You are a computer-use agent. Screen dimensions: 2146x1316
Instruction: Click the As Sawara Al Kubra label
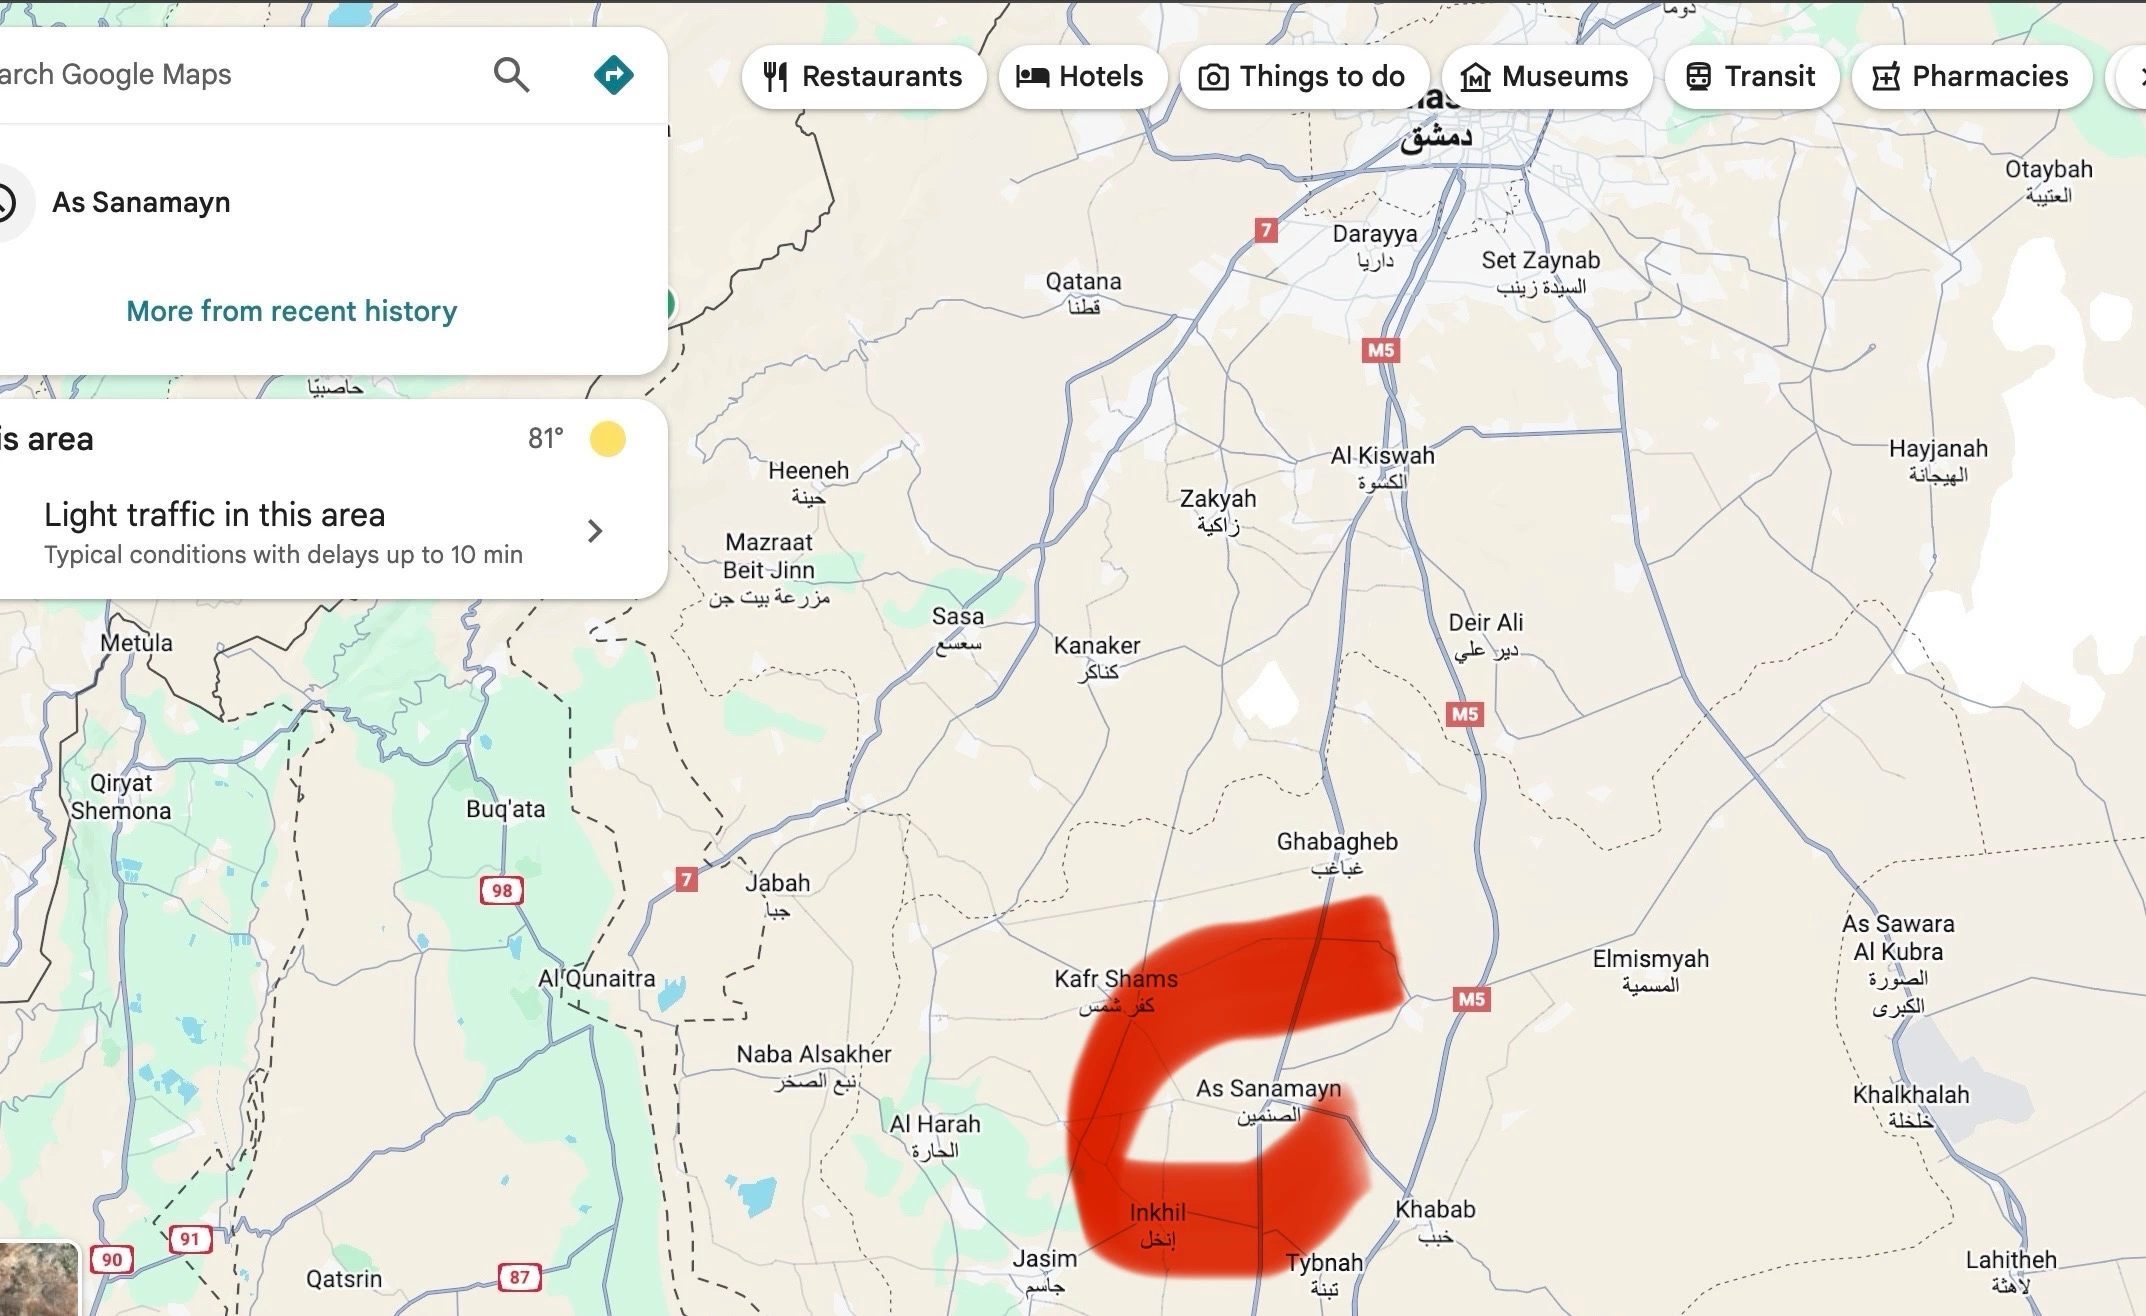click(1898, 965)
